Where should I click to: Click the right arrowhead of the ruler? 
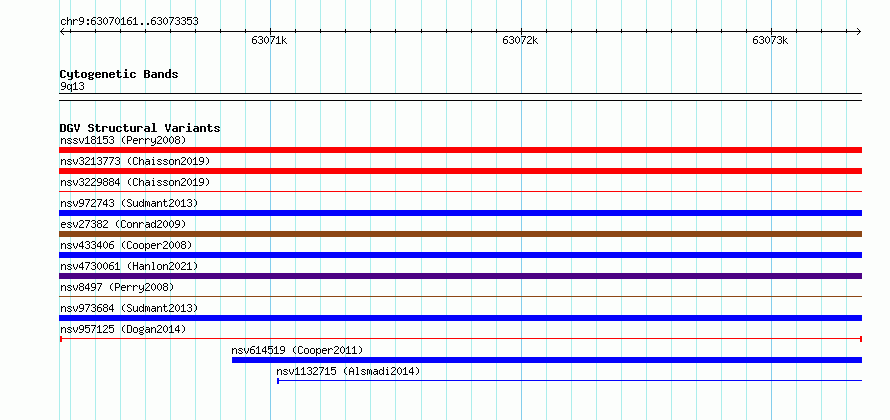859,32
